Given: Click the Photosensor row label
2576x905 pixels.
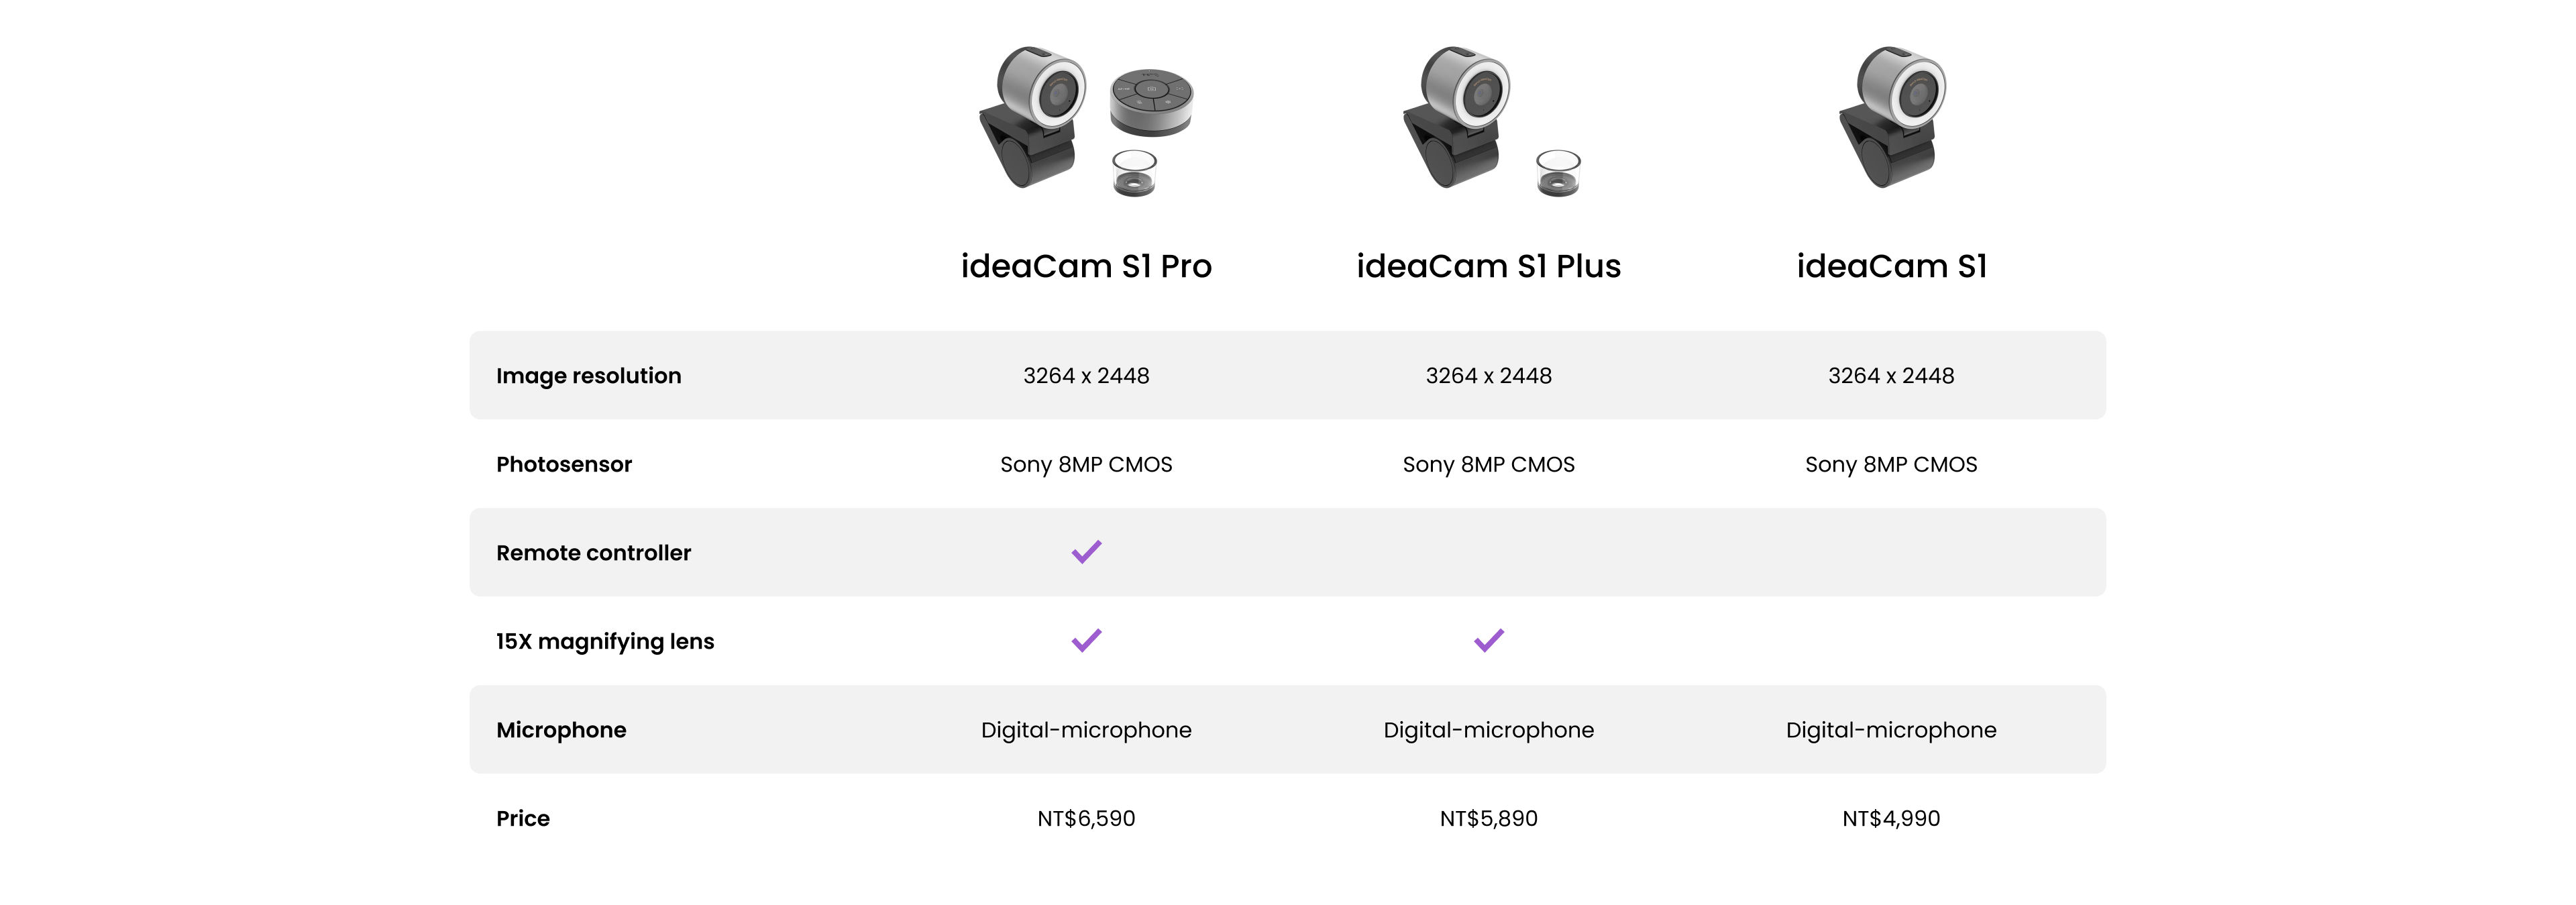Looking at the screenshot, I should 564,464.
